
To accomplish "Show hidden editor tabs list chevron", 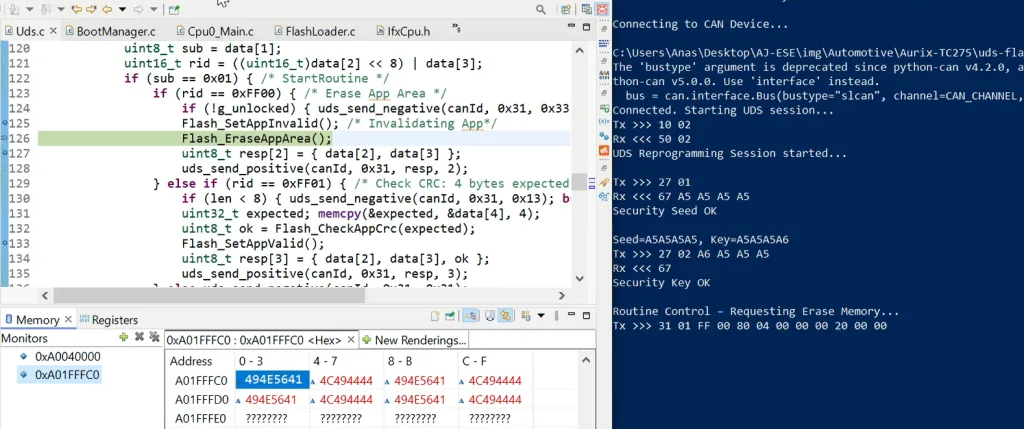I will click(457, 29).
